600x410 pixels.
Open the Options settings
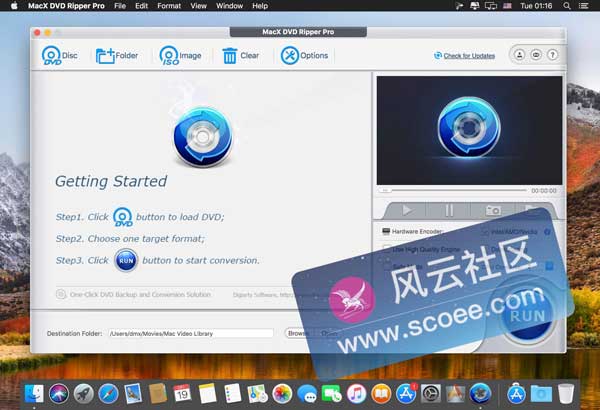[x=304, y=56]
